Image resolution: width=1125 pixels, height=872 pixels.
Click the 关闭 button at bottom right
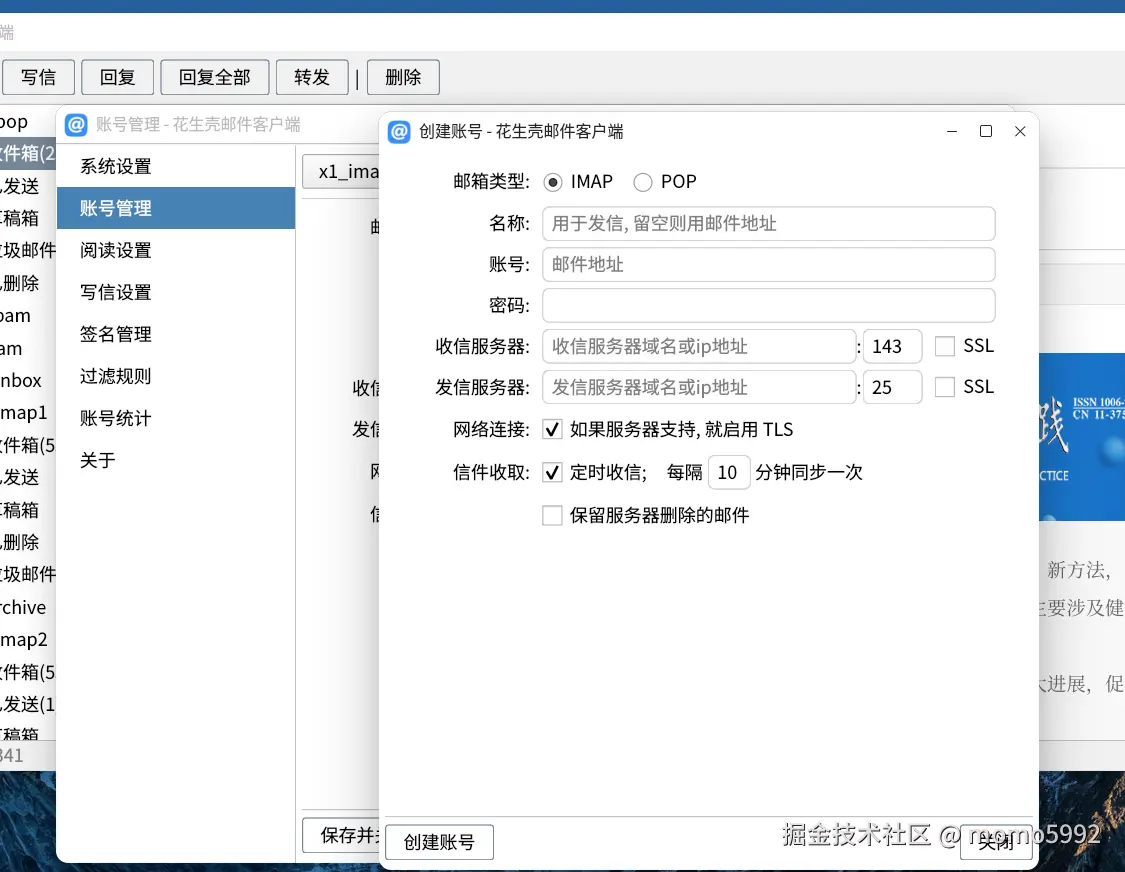(x=997, y=842)
